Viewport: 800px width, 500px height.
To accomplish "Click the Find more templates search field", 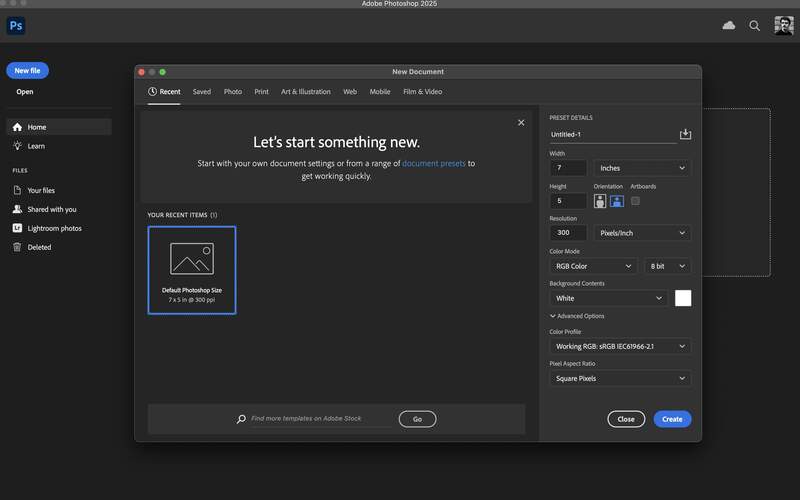I will point(320,419).
